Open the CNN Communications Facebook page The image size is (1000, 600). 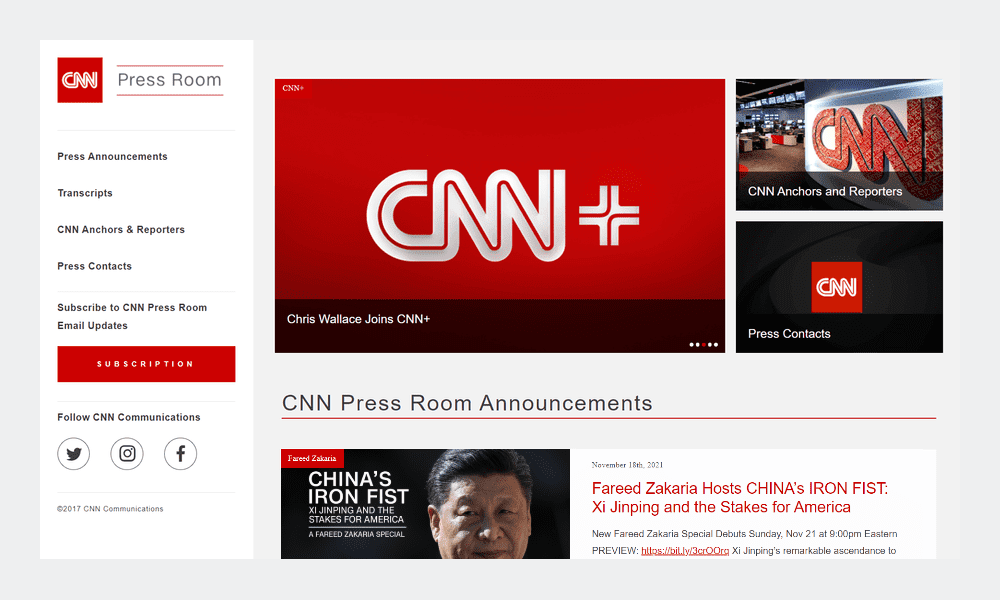coord(180,453)
